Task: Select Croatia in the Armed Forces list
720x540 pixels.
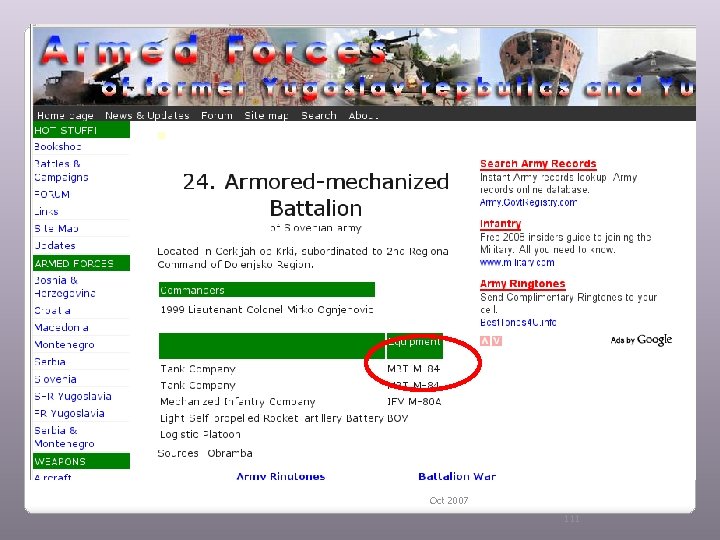Action: point(52,310)
